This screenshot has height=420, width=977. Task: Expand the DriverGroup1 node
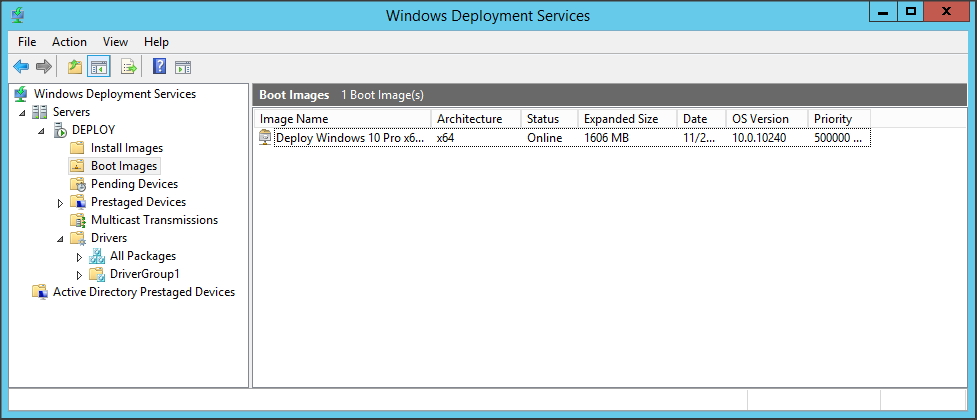(79, 275)
